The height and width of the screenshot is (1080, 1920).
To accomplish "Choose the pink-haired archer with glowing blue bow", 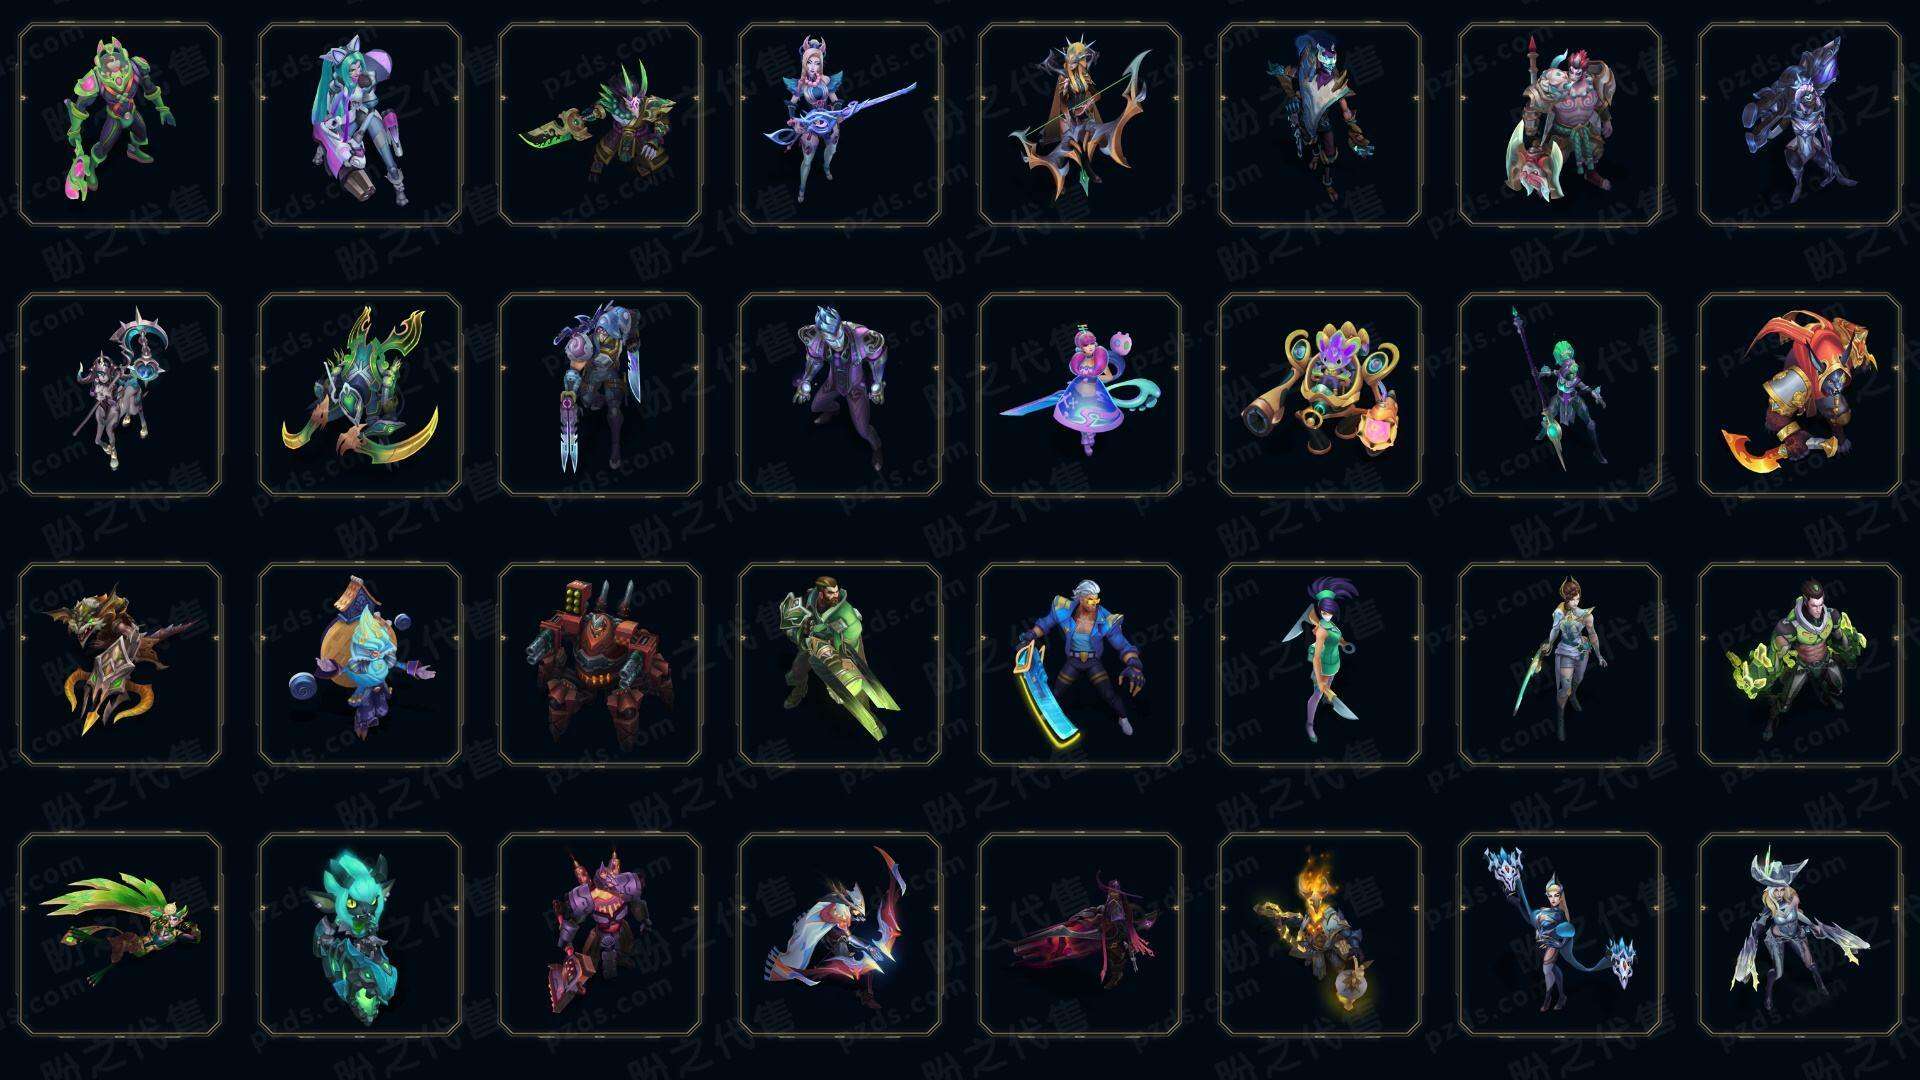I will coord(840,125).
